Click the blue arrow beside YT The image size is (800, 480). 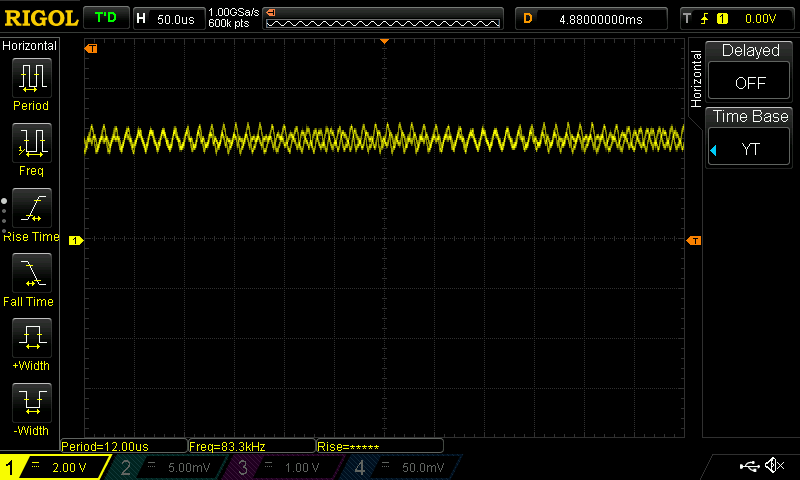(713, 150)
